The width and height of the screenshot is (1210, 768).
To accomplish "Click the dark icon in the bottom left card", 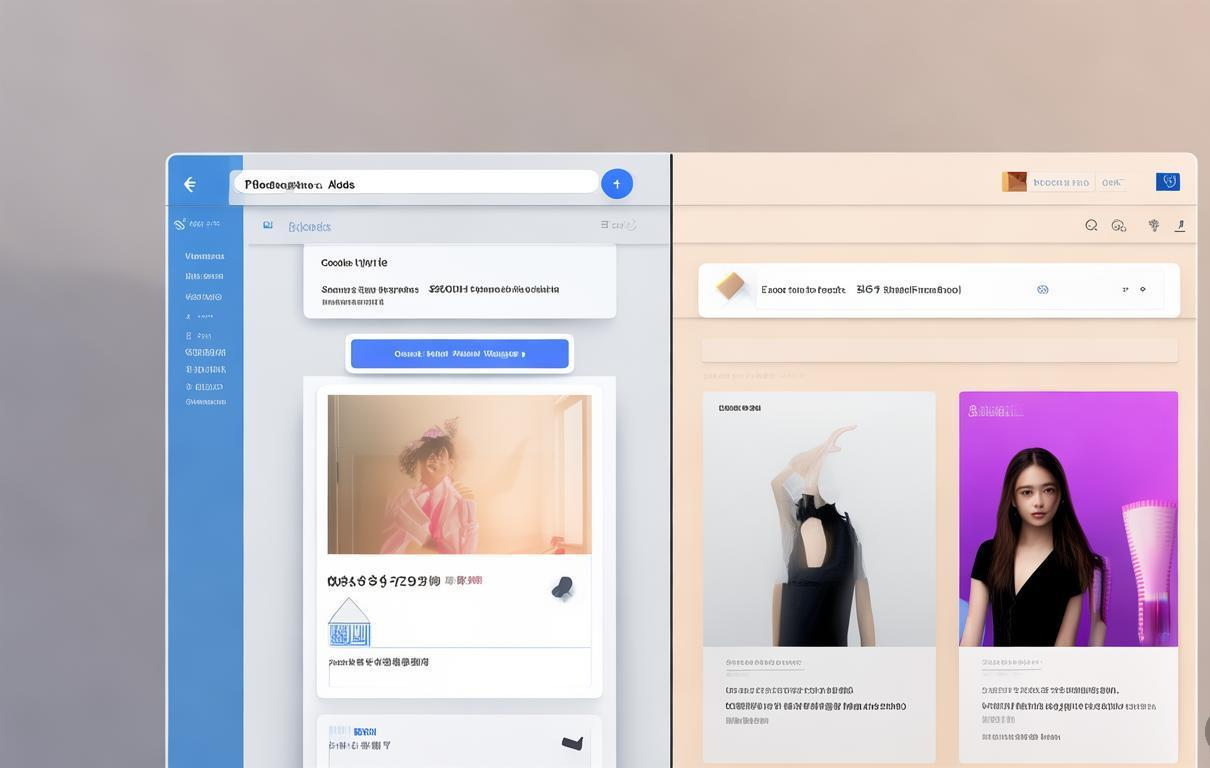I will (572, 743).
